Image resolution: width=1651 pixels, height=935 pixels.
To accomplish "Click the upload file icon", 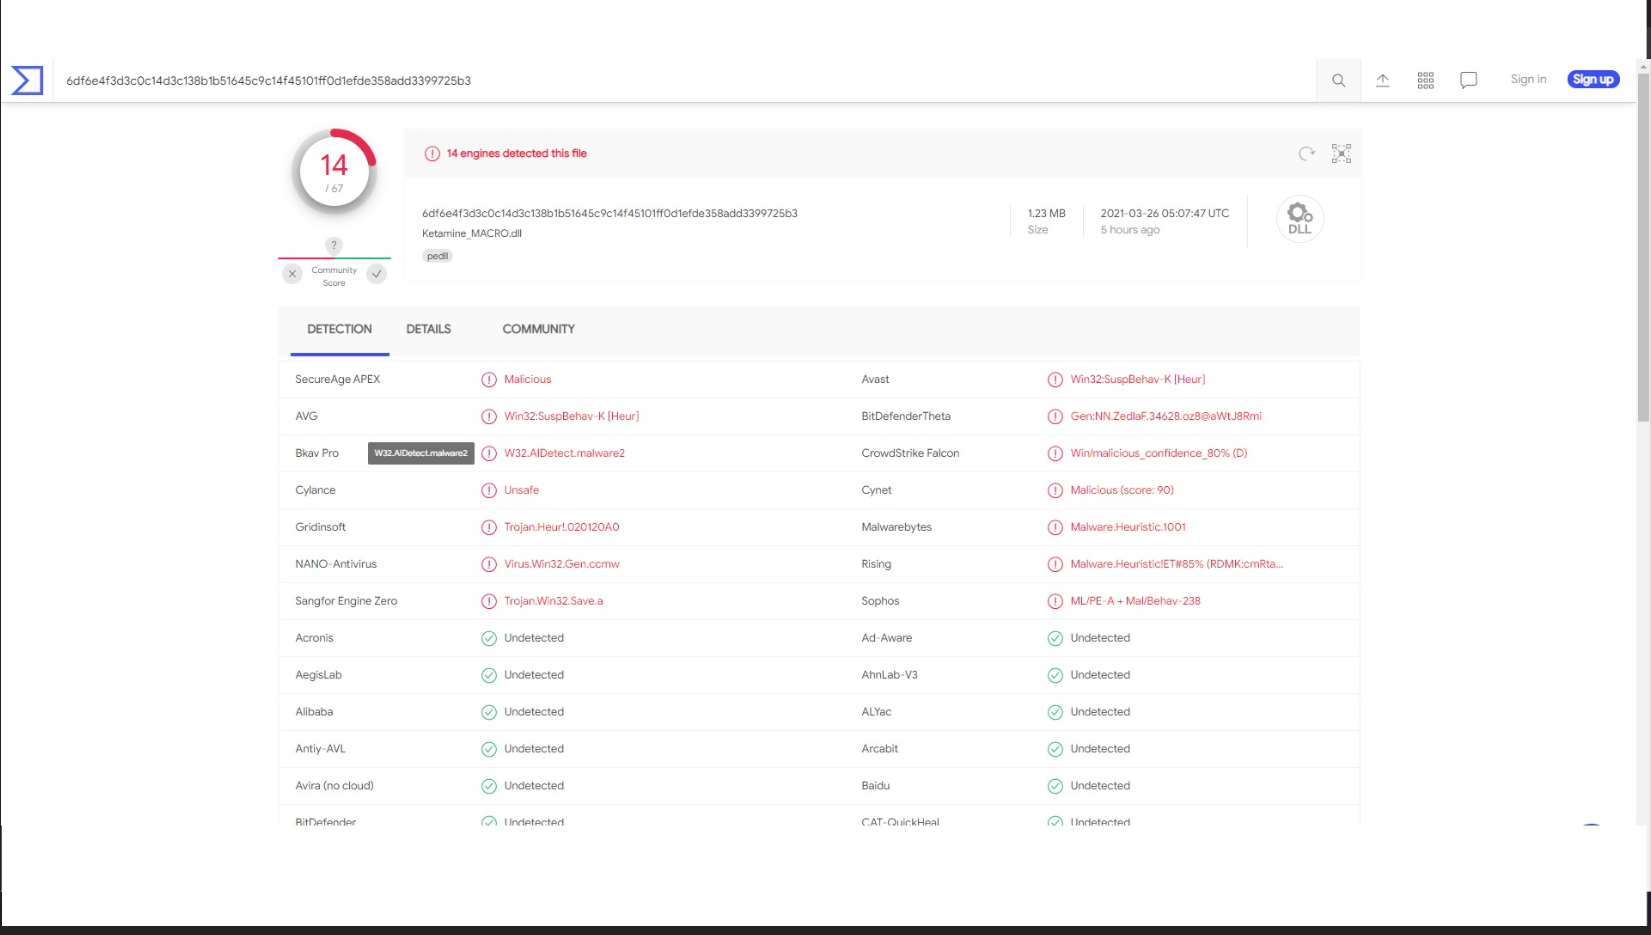I will (x=1383, y=80).
